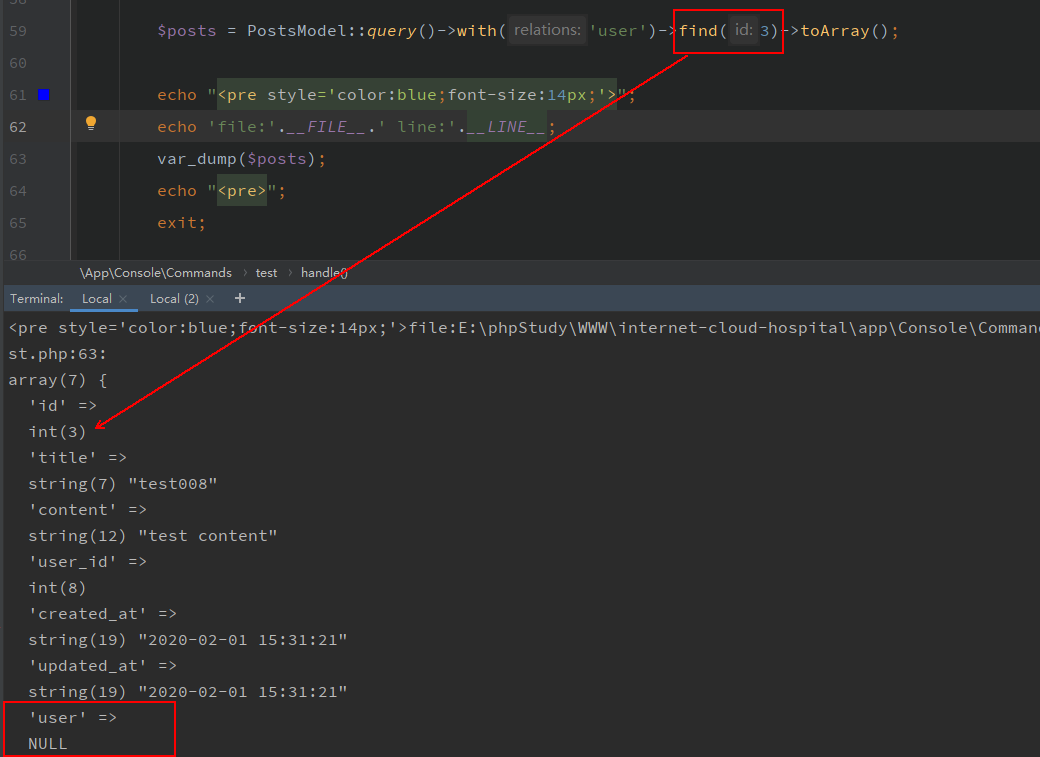
Task: Open a new terminal session with plus
Action: (239, 298)
